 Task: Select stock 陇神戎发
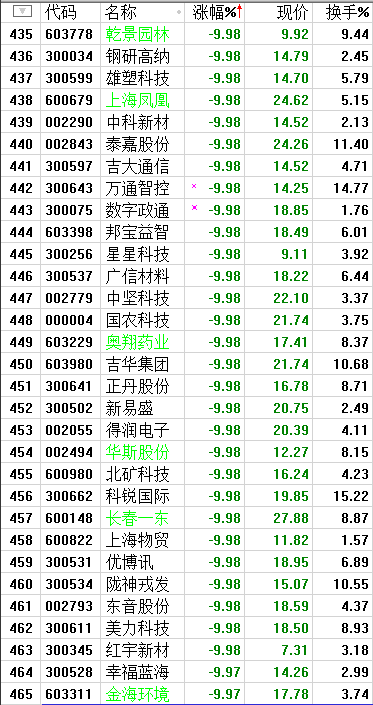click(x=138, y=585)
